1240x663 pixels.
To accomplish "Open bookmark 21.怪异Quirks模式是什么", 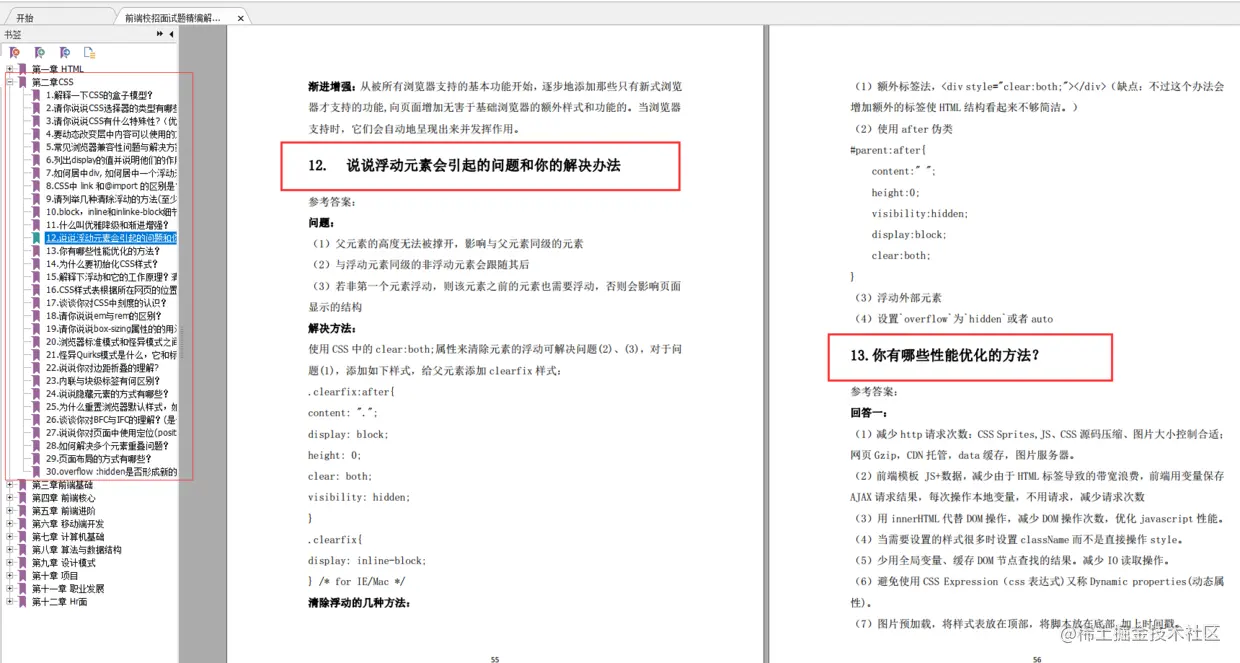I will point(112,354).
